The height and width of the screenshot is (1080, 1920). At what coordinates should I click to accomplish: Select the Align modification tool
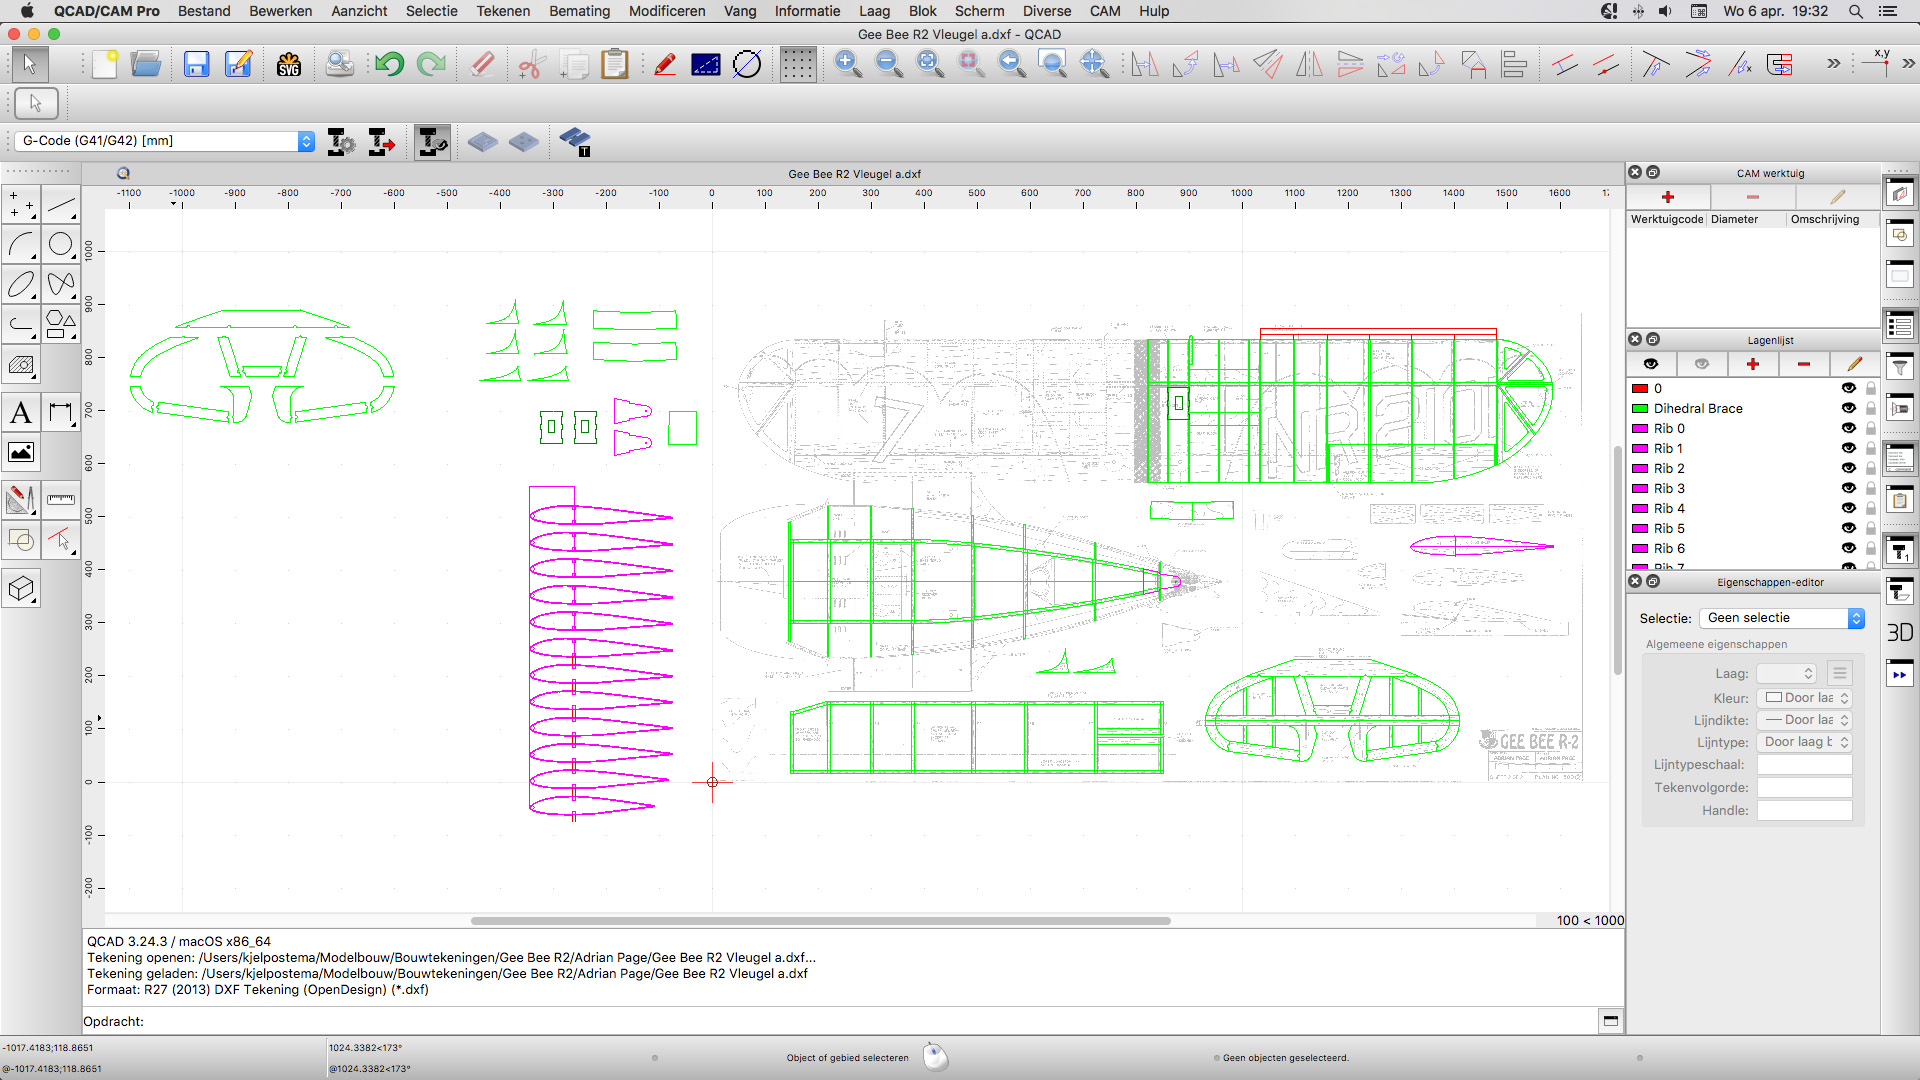click(x=1514, y=65)
